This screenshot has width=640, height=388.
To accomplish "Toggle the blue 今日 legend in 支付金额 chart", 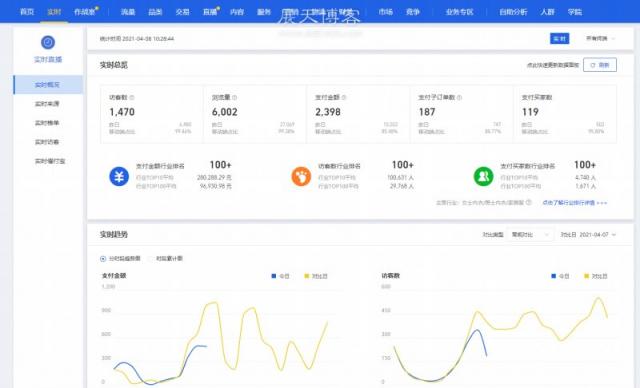I will (x=280, y=276).
